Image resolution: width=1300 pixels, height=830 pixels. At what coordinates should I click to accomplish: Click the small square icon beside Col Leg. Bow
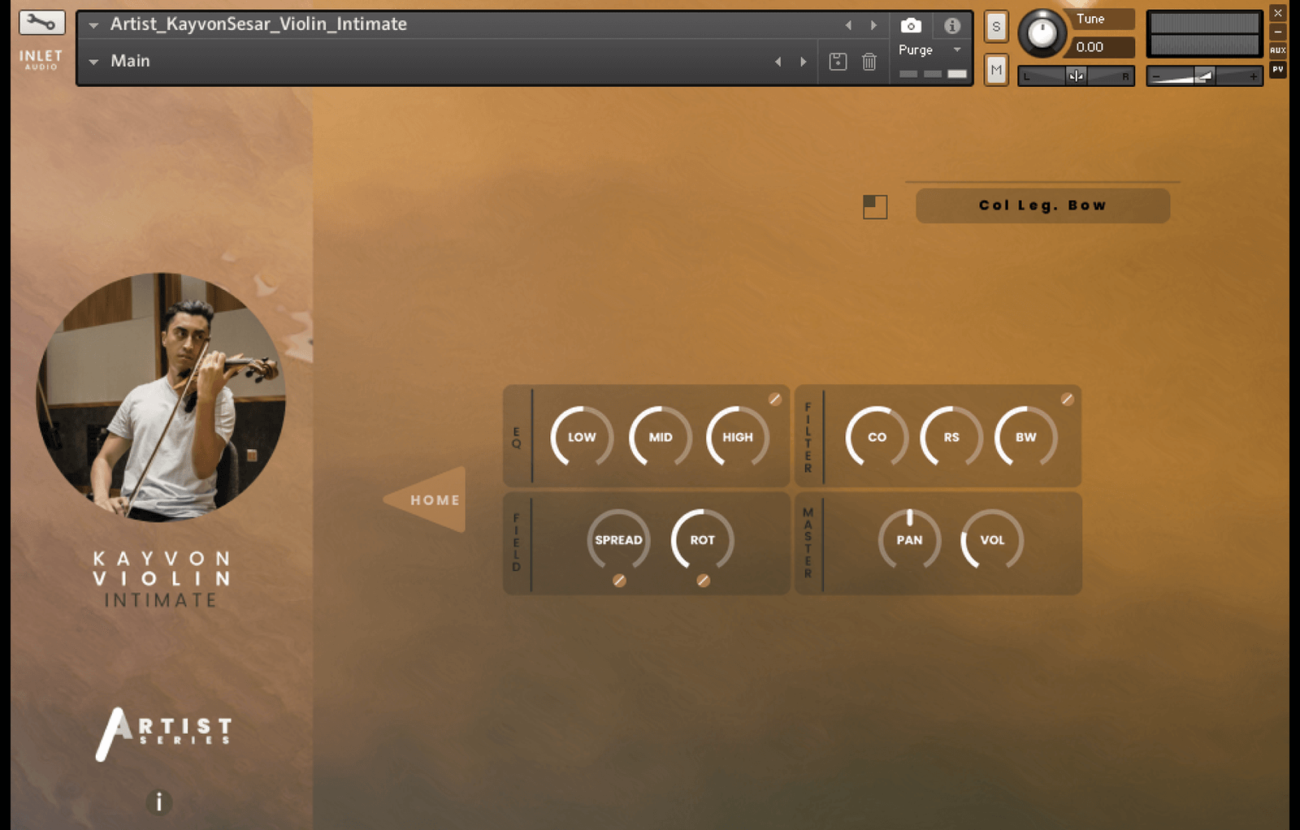[x=875, y=206]
